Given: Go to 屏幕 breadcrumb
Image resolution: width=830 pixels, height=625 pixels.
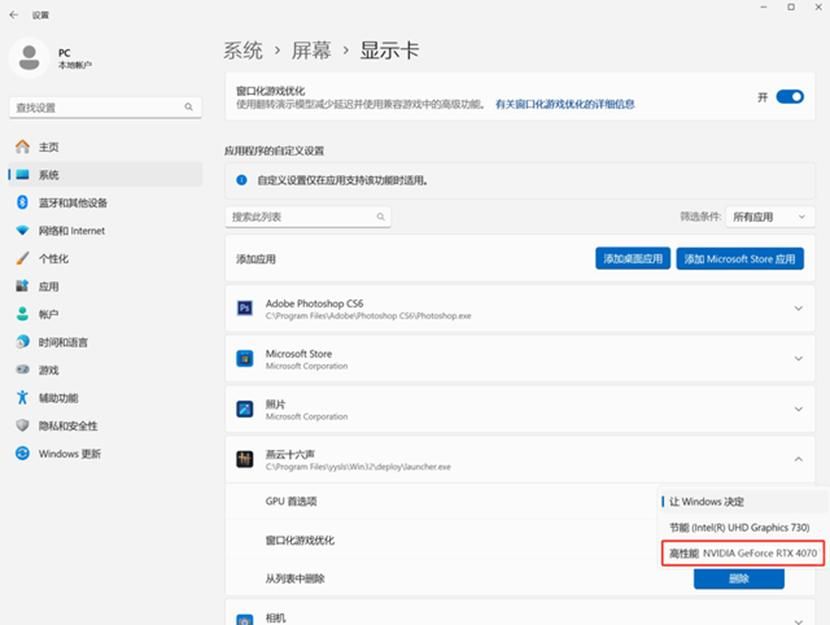Looking at the screenshot, I should tap(311, 50).
